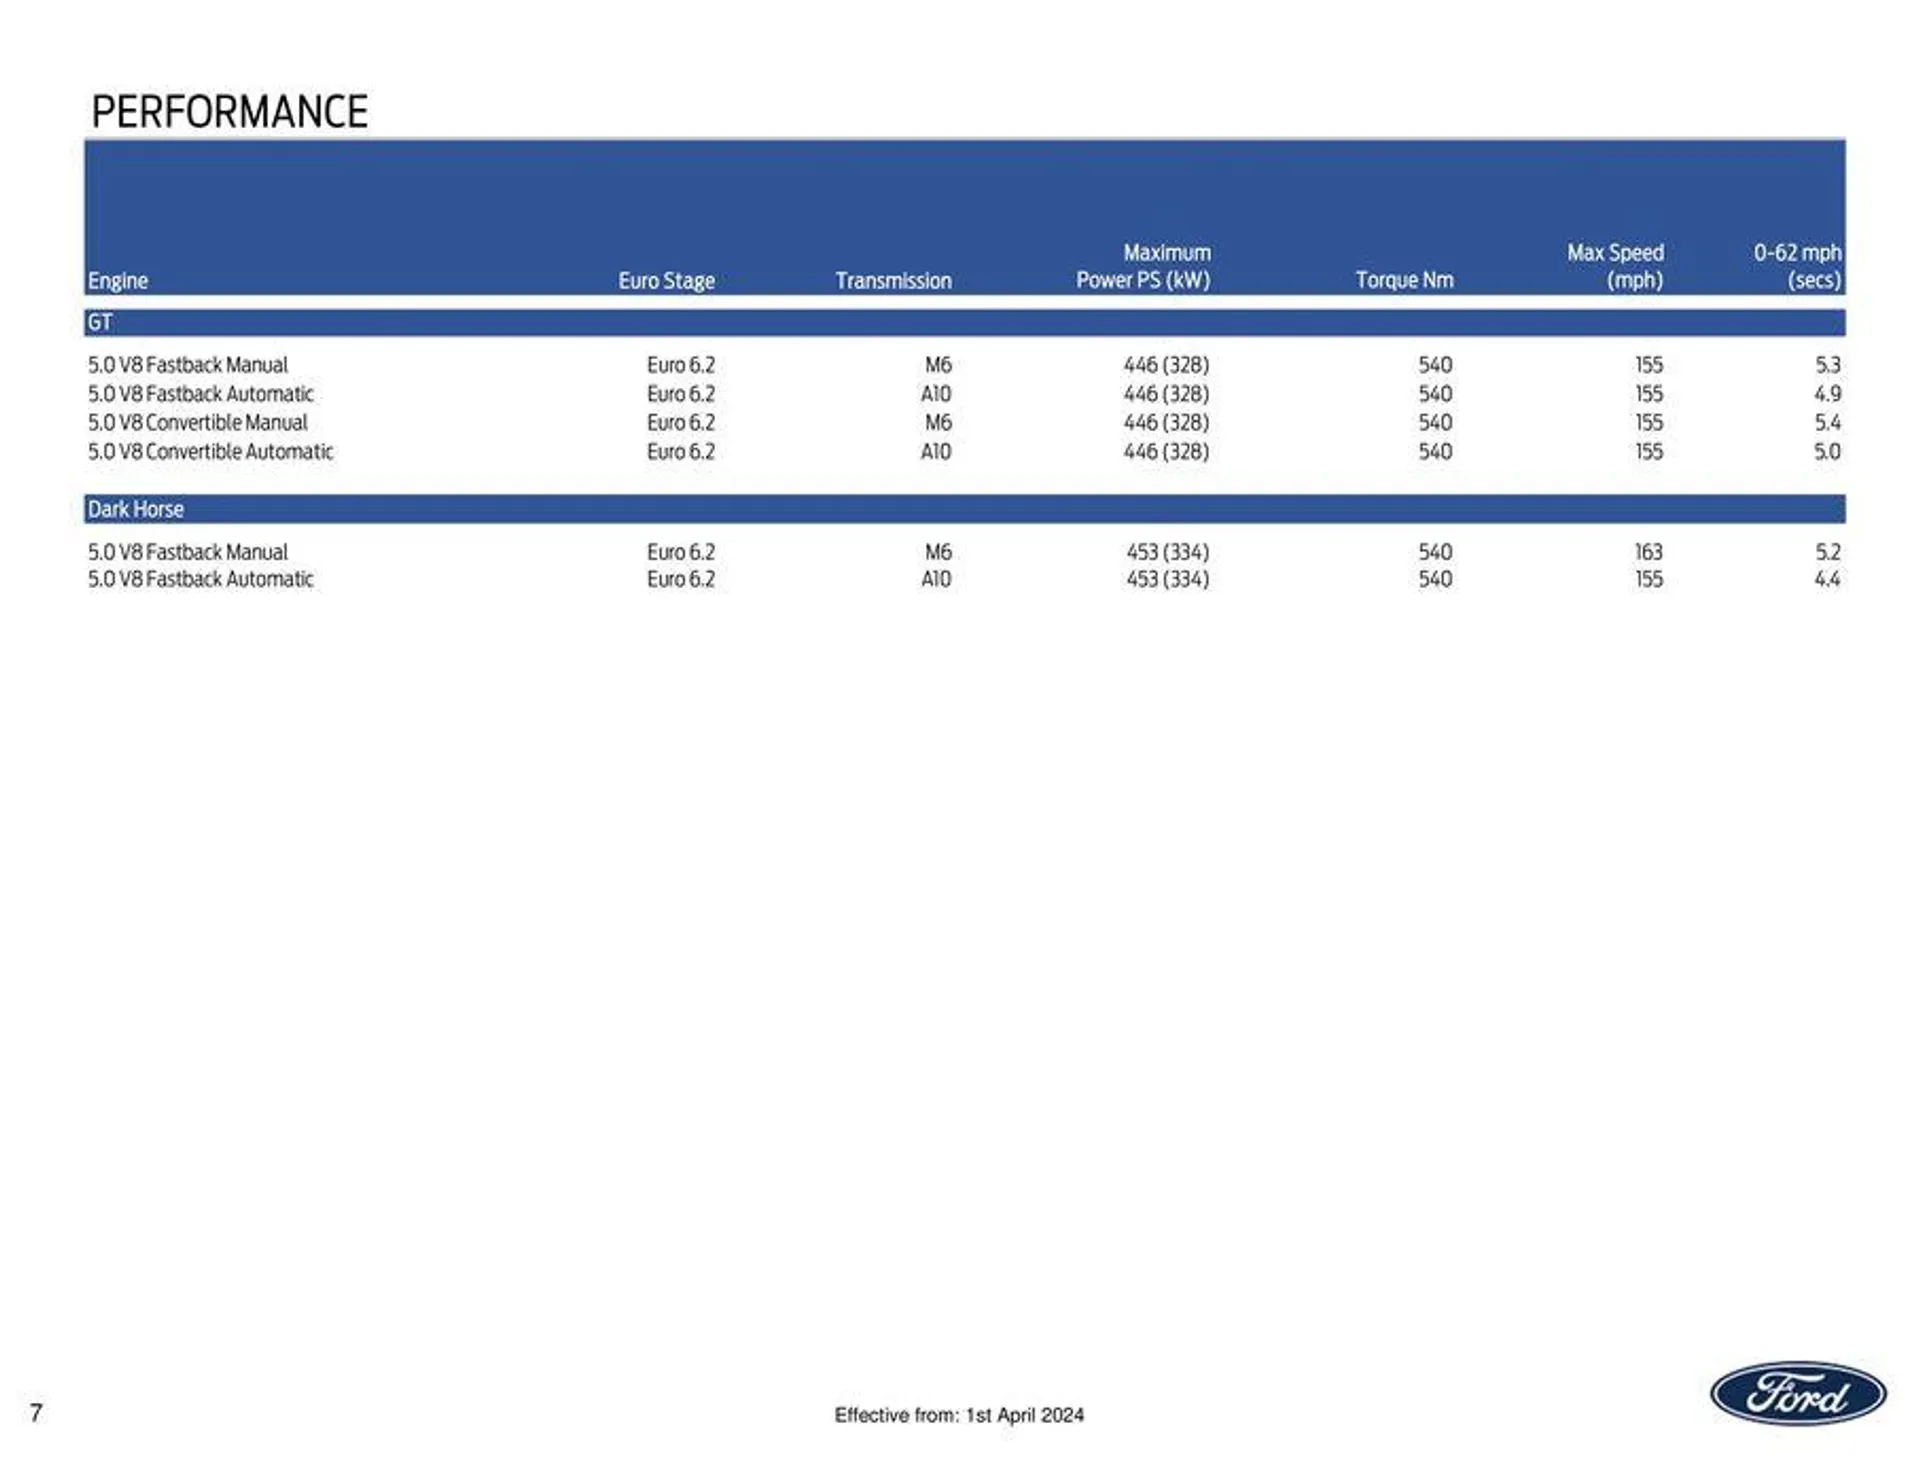This screenshot has height=1483, width=1920.
Task: Click 540 torque for Convertible Automatic
Action: tap(1436, 452)
